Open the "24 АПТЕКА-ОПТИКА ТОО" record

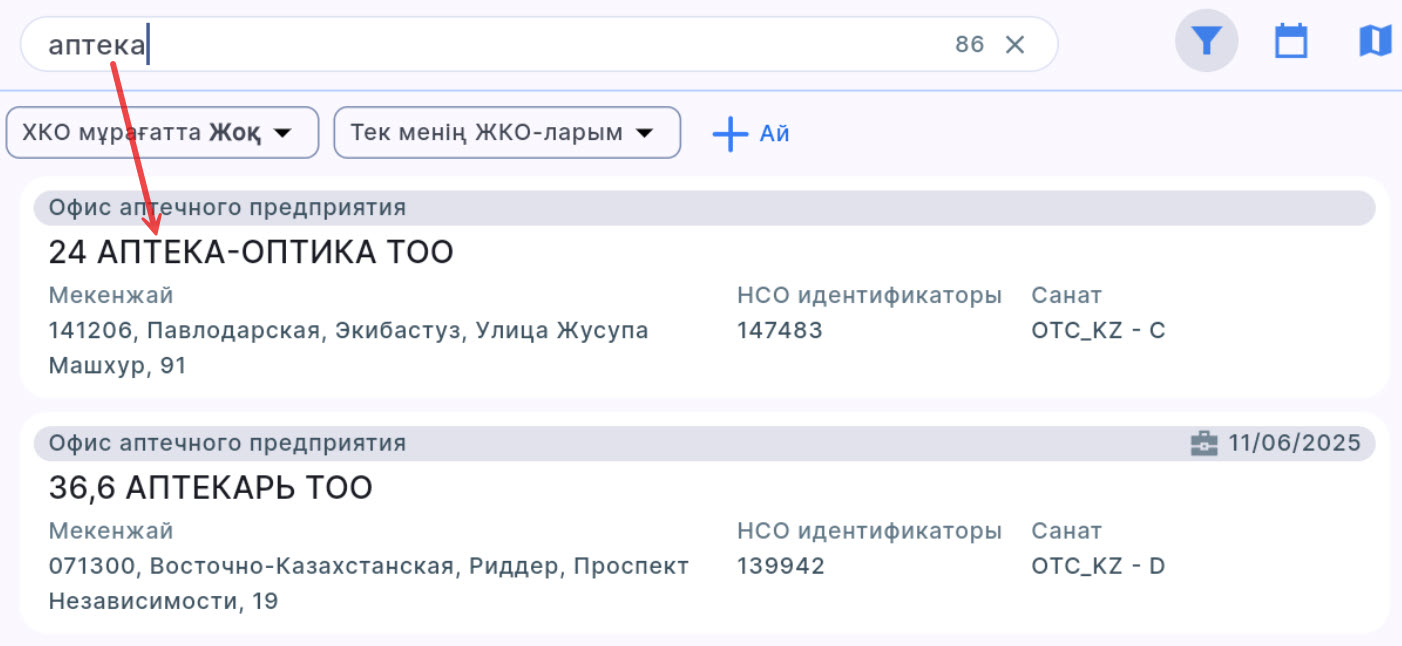251,253
